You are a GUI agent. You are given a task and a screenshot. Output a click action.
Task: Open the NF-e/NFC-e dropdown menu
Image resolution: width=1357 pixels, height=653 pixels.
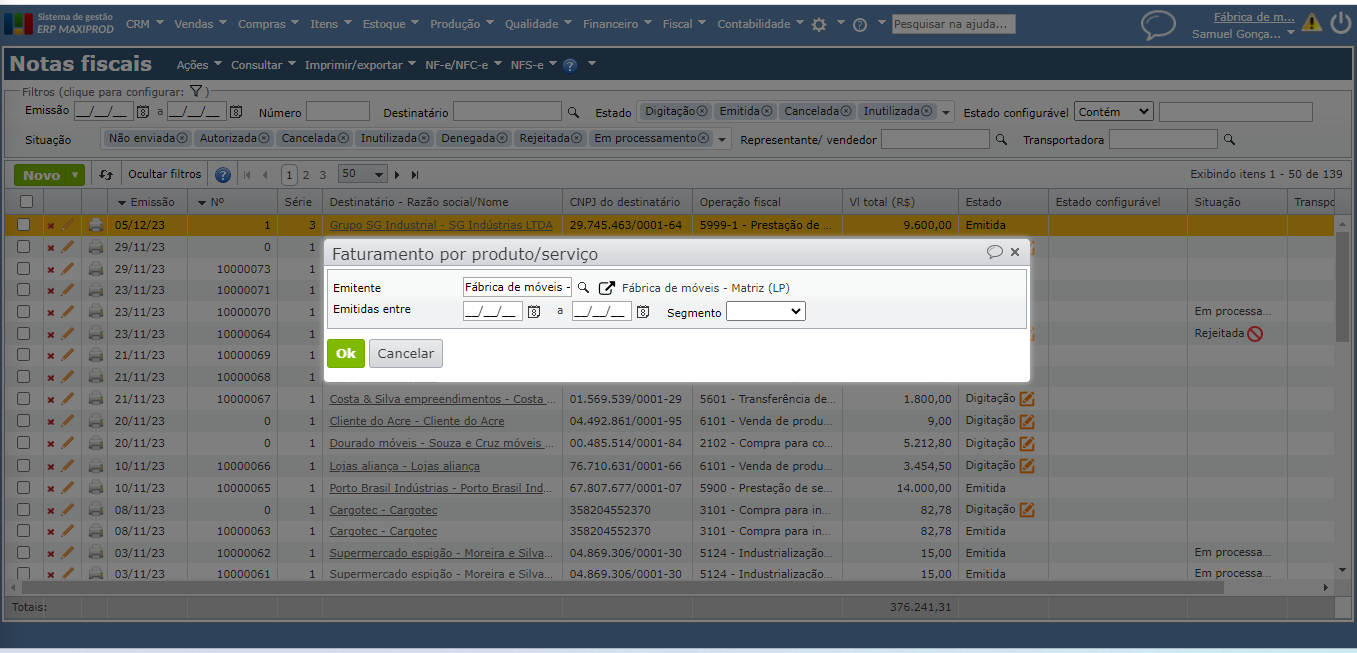coord(463,65)
